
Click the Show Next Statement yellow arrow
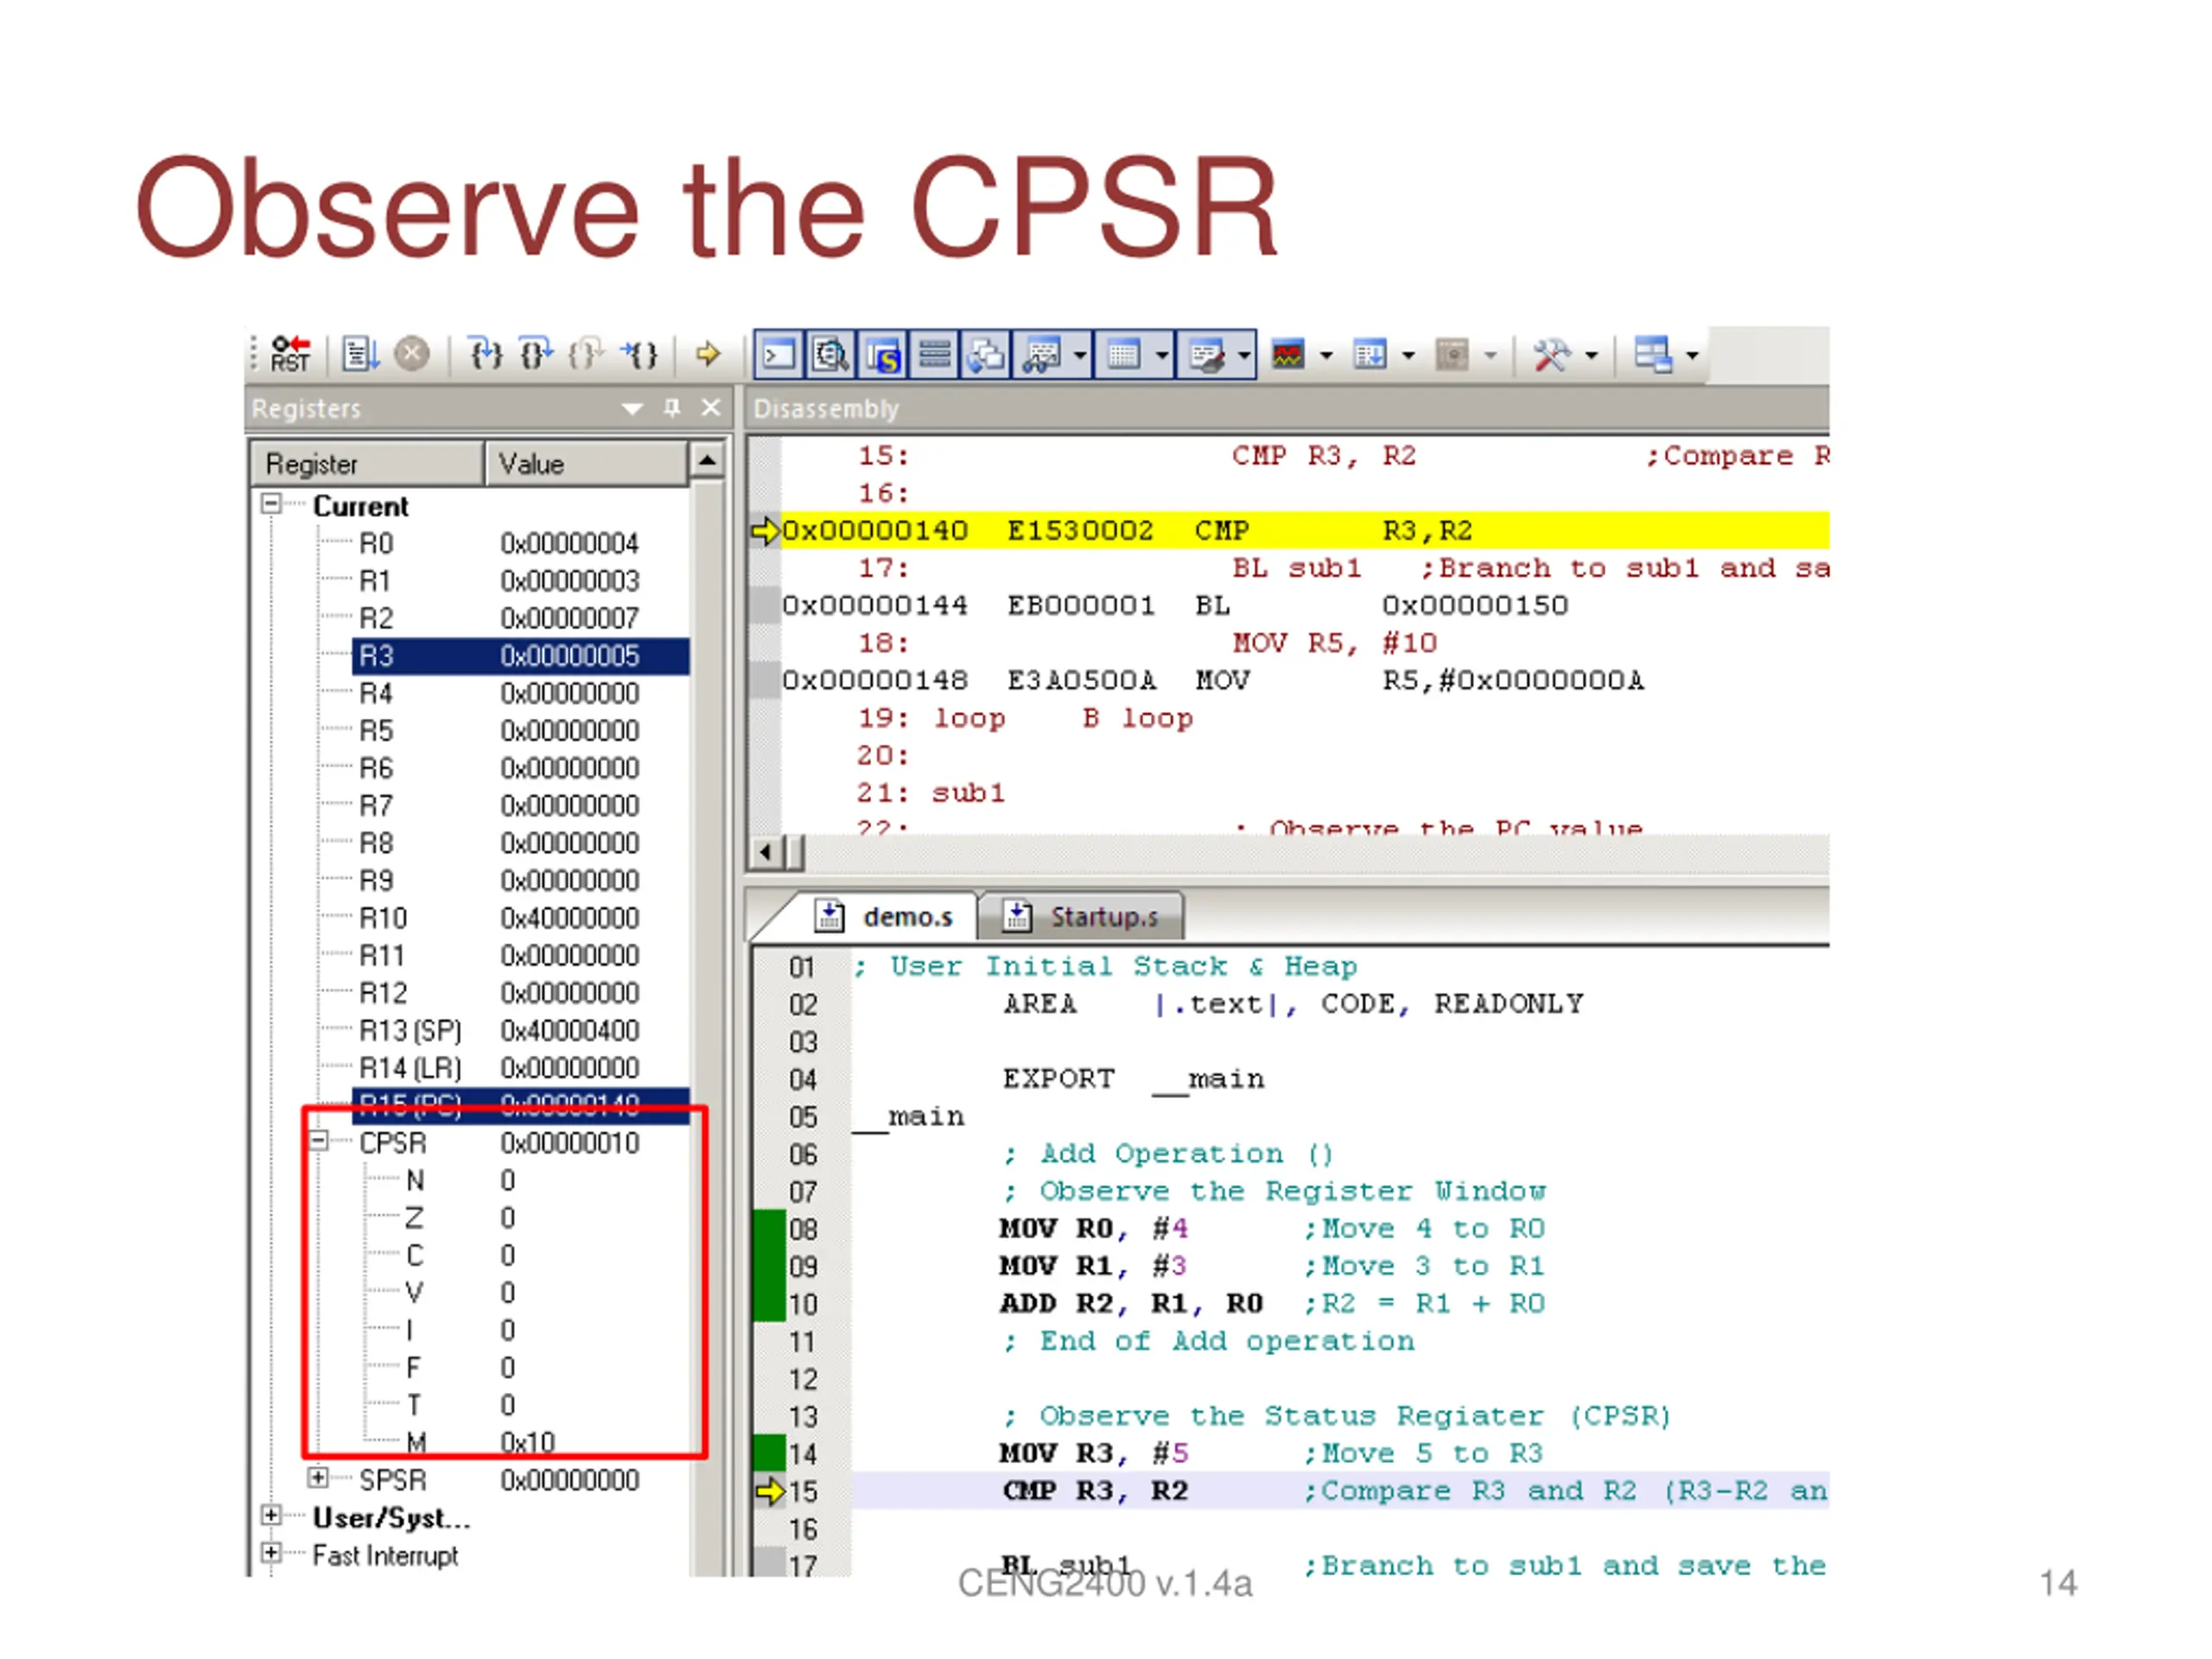709,354
